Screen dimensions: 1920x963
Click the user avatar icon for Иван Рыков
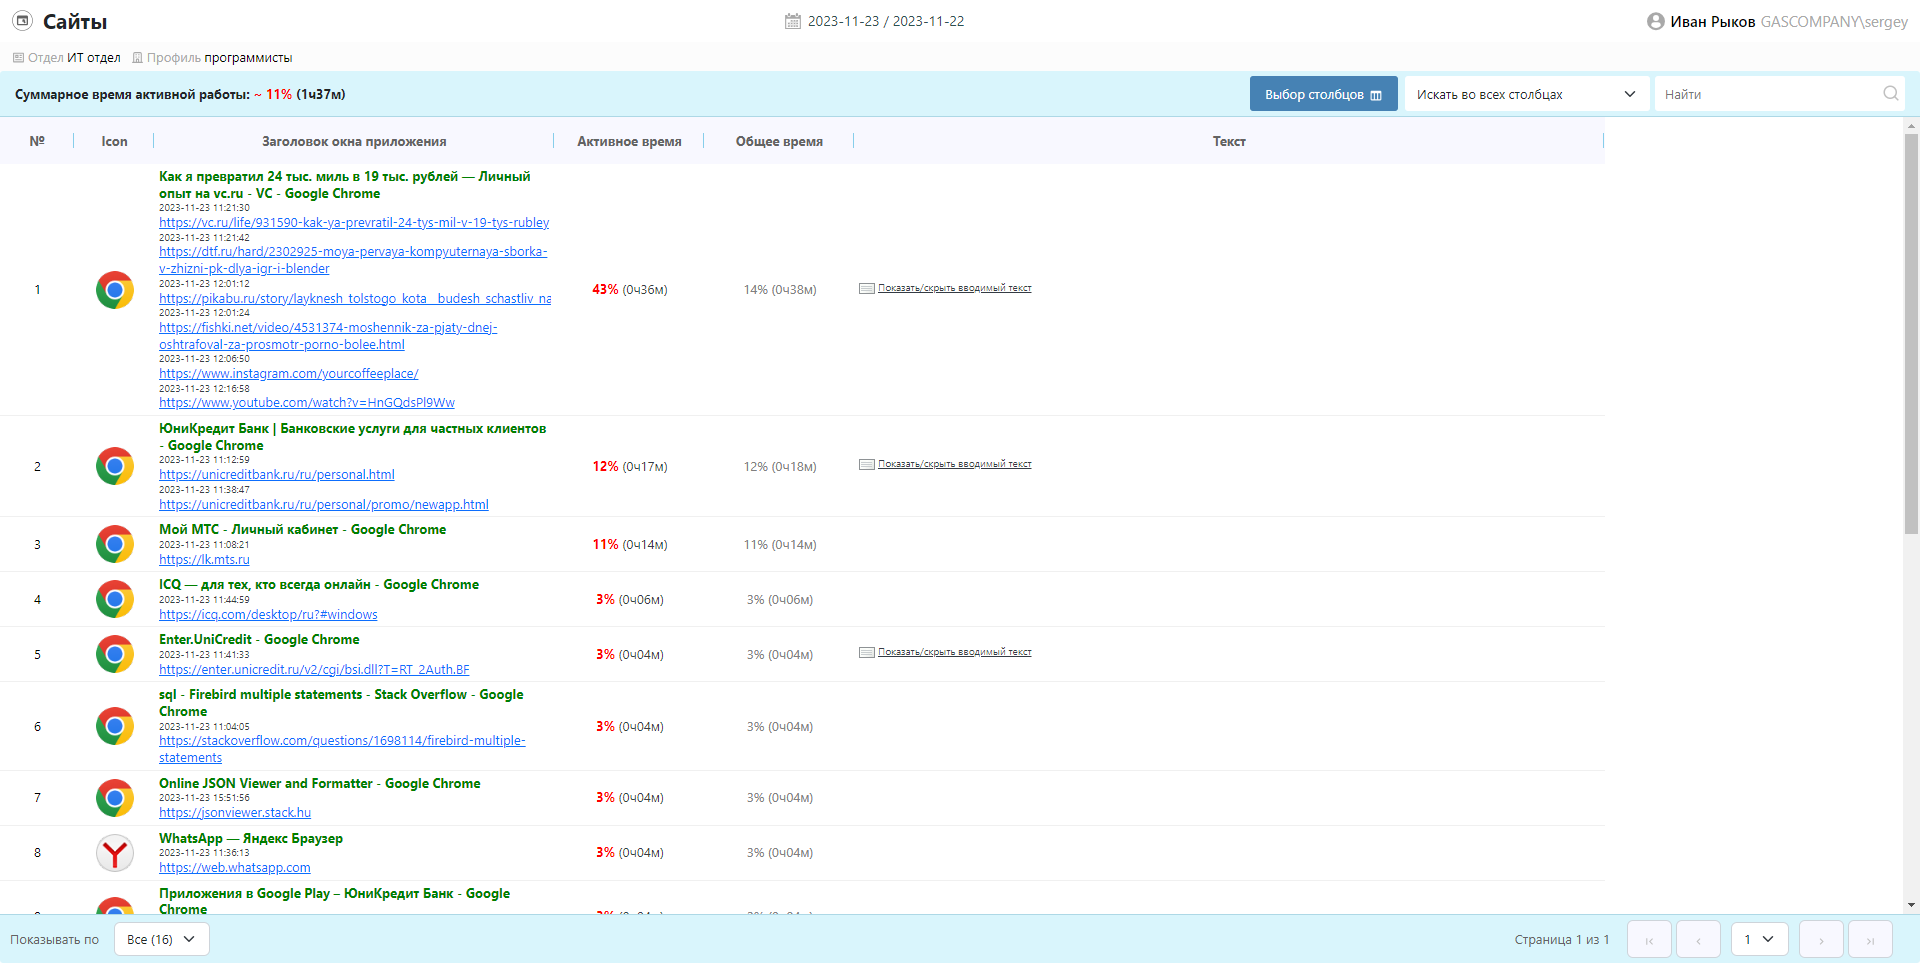(x=1655, y=21)
